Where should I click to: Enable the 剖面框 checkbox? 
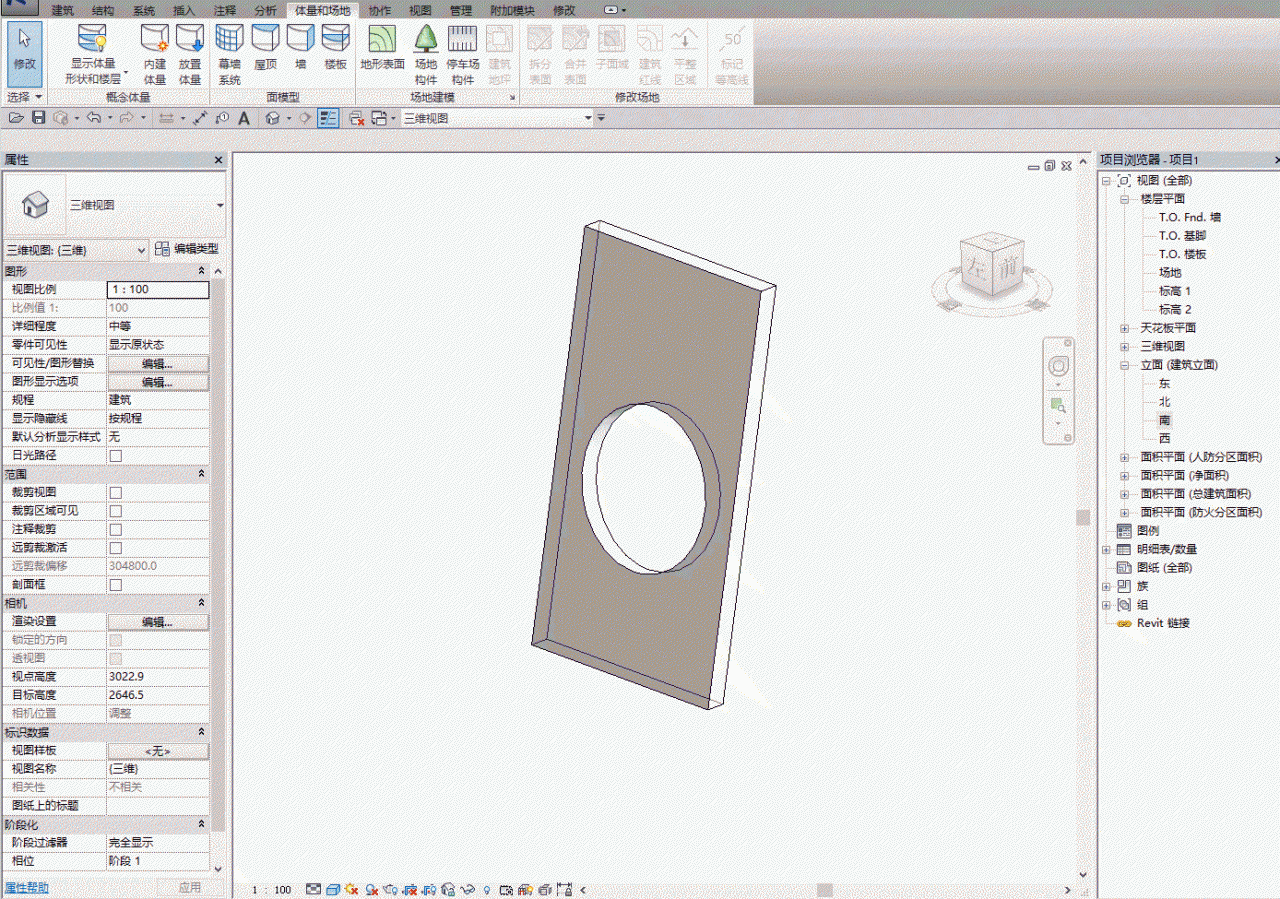coord(115,585)
